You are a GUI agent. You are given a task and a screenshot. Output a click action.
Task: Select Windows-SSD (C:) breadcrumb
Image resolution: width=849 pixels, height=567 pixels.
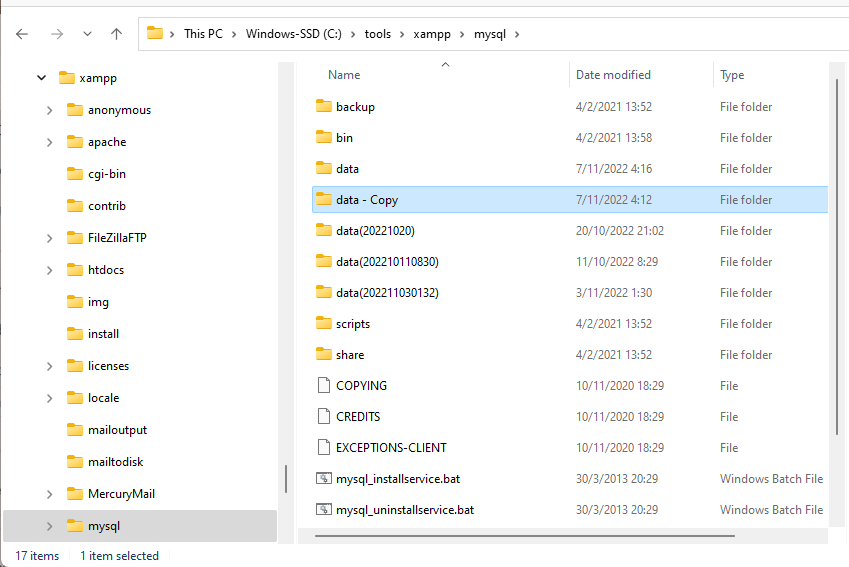tap(293, 34)
